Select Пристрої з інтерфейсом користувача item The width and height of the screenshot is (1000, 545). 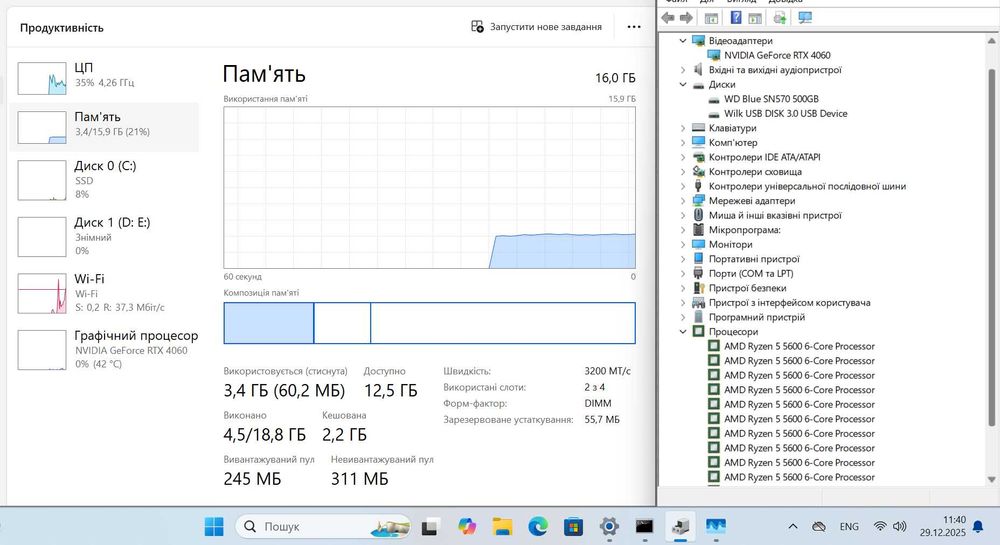pos(790,303)
